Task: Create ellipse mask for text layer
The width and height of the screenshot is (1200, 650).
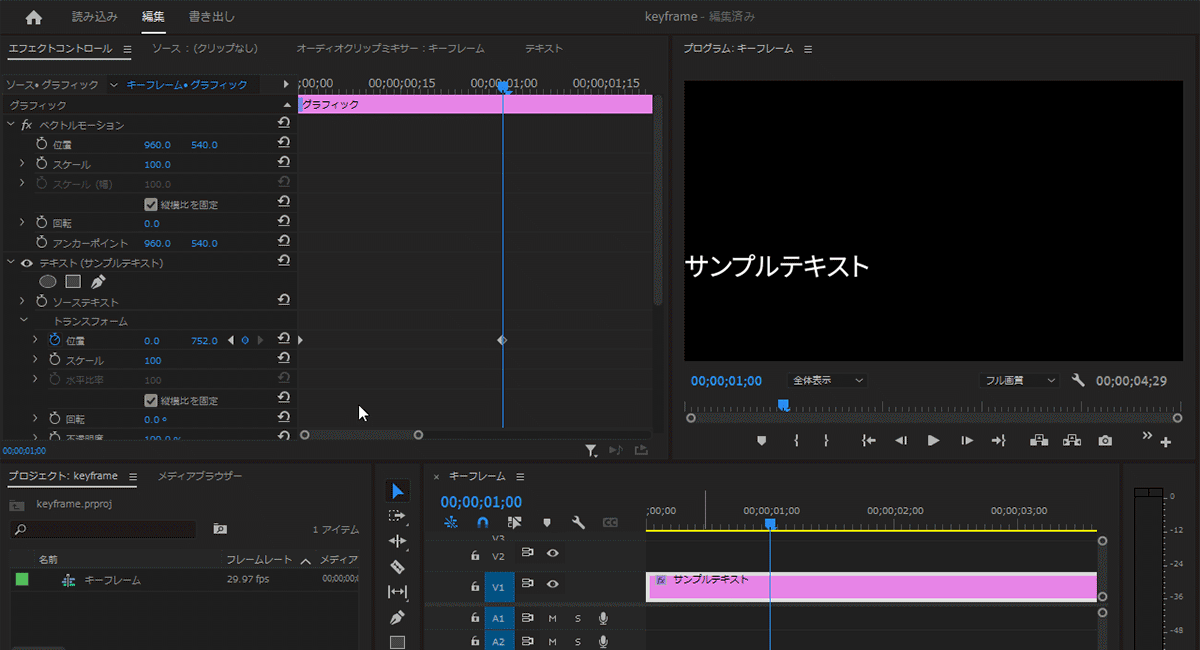Action: (x=48, y=282)
